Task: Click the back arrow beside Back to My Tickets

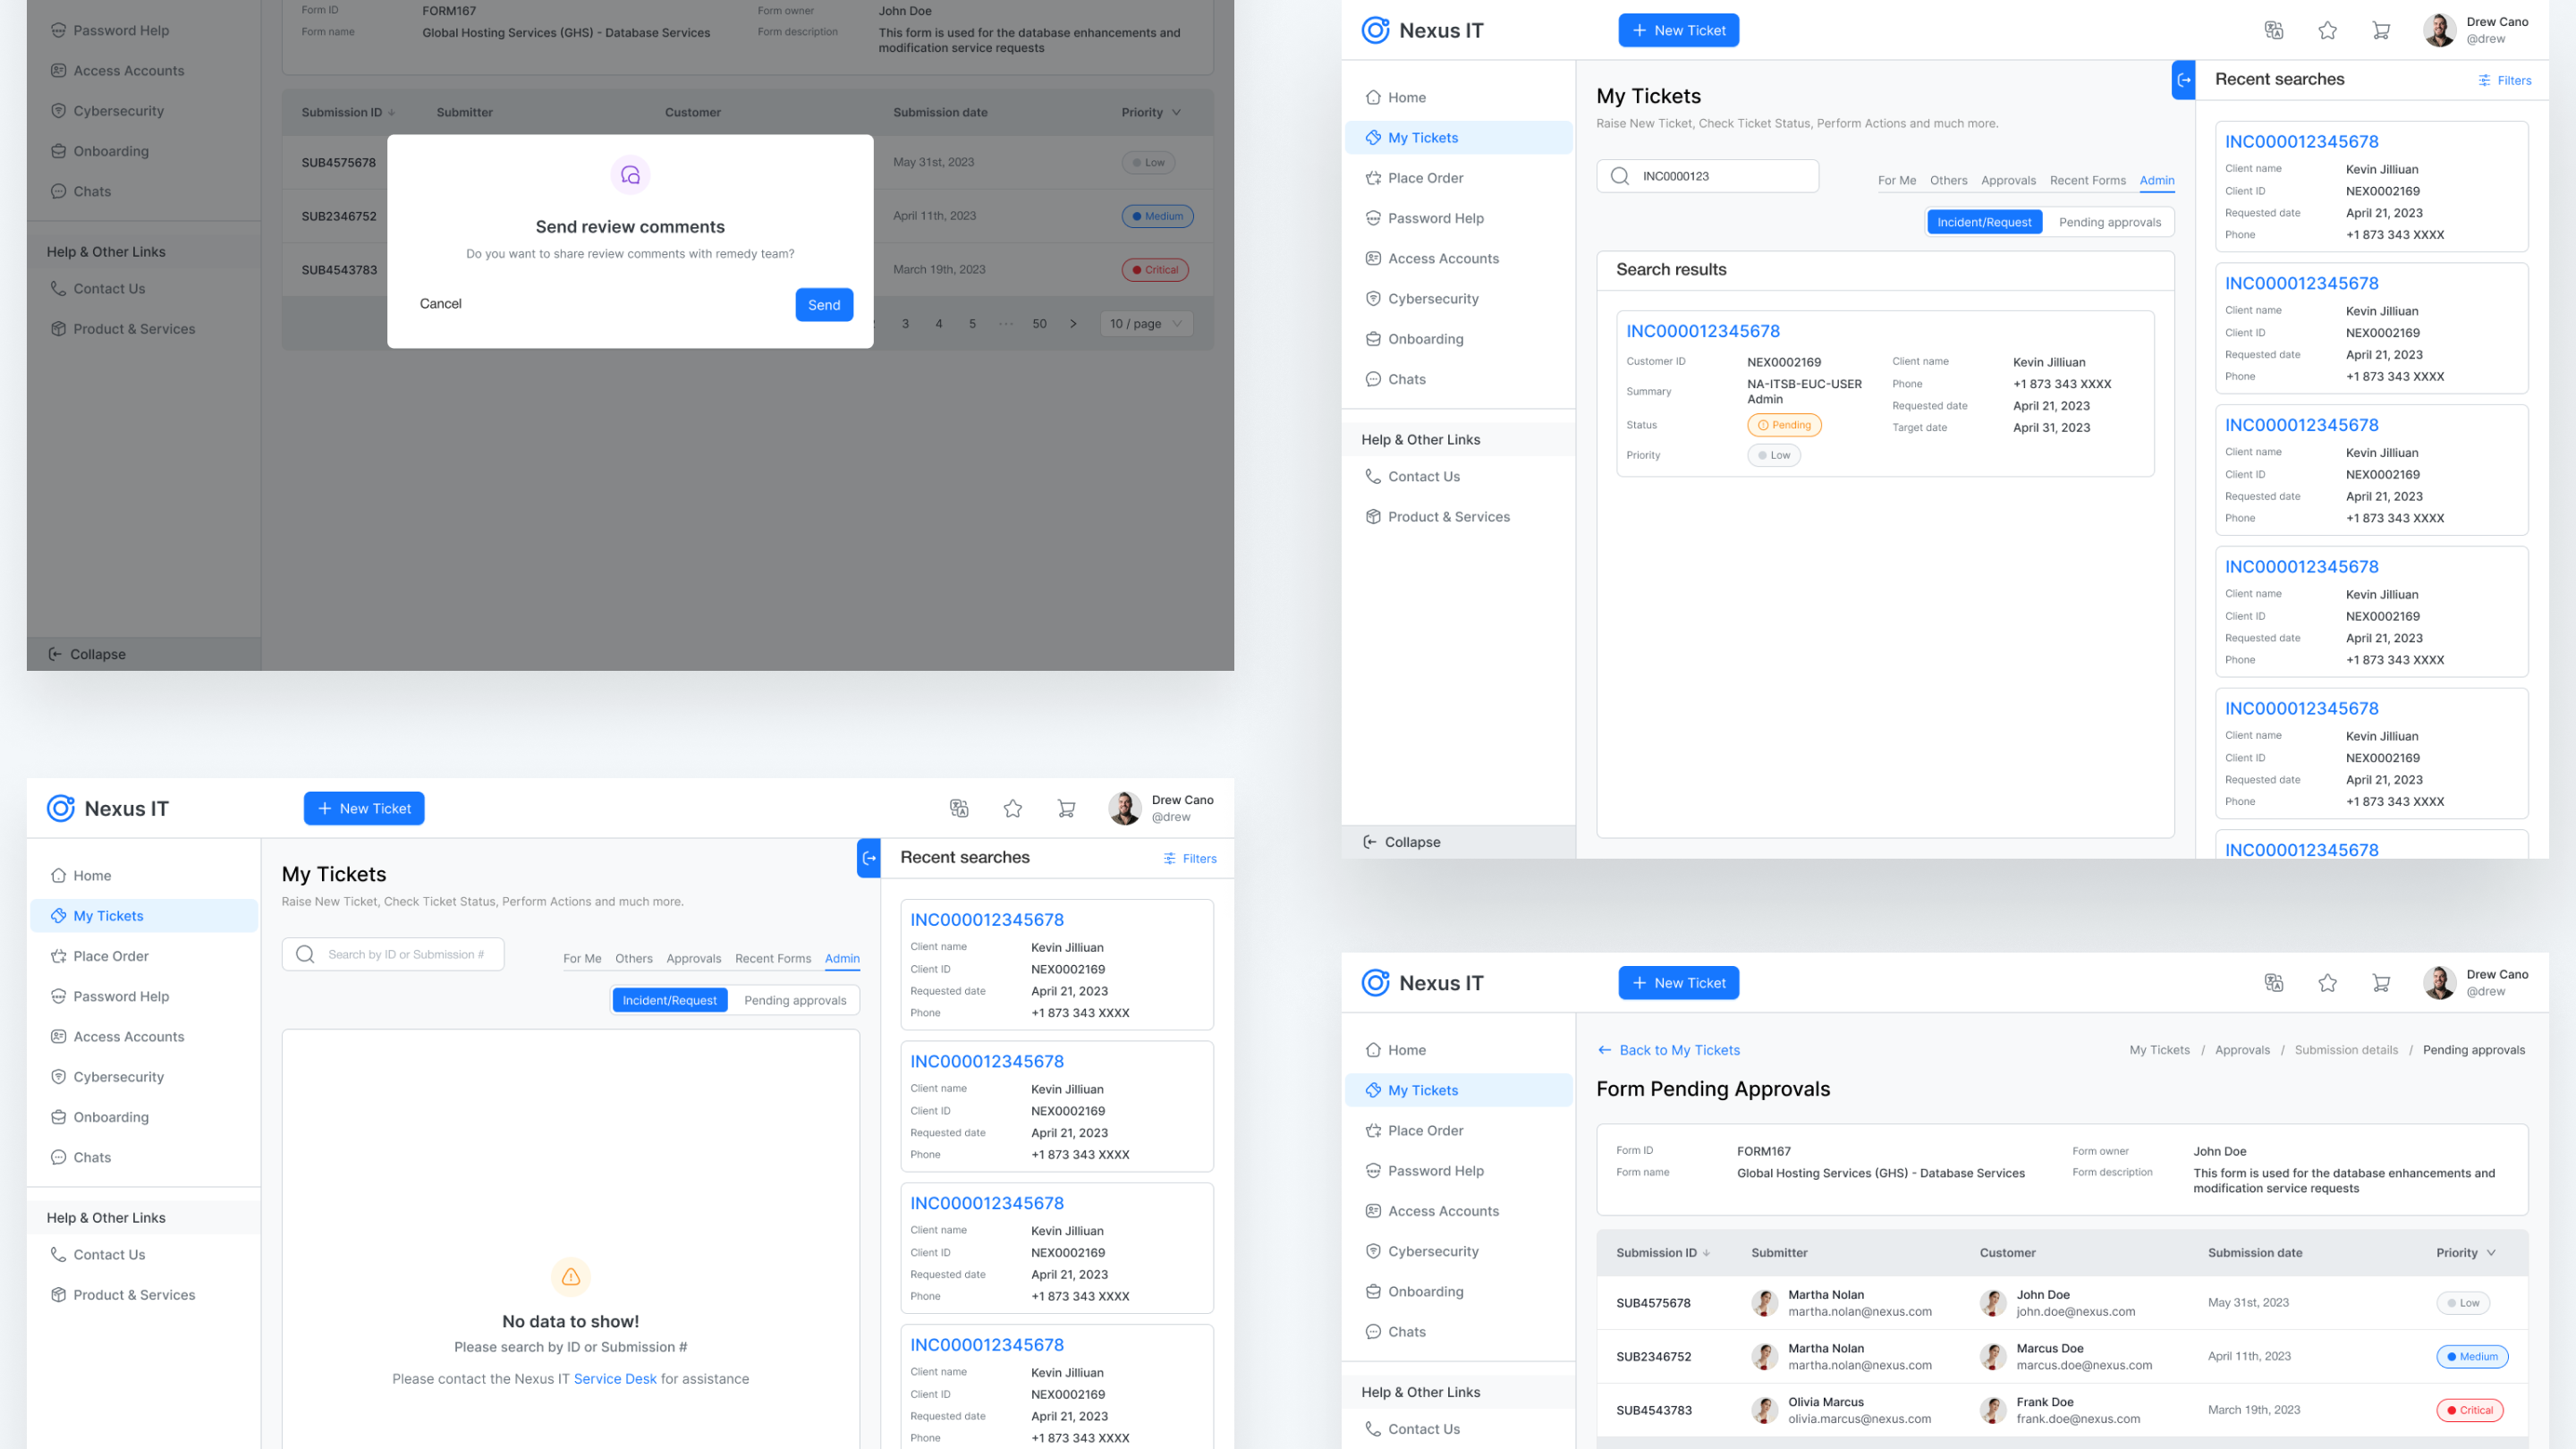Action: [1604, 1050]
